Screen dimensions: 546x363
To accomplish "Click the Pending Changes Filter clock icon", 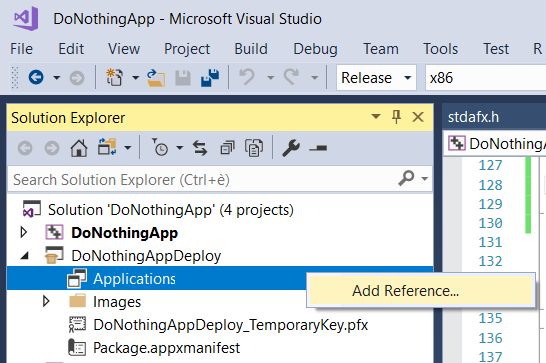I will click(x=160, y=147).
